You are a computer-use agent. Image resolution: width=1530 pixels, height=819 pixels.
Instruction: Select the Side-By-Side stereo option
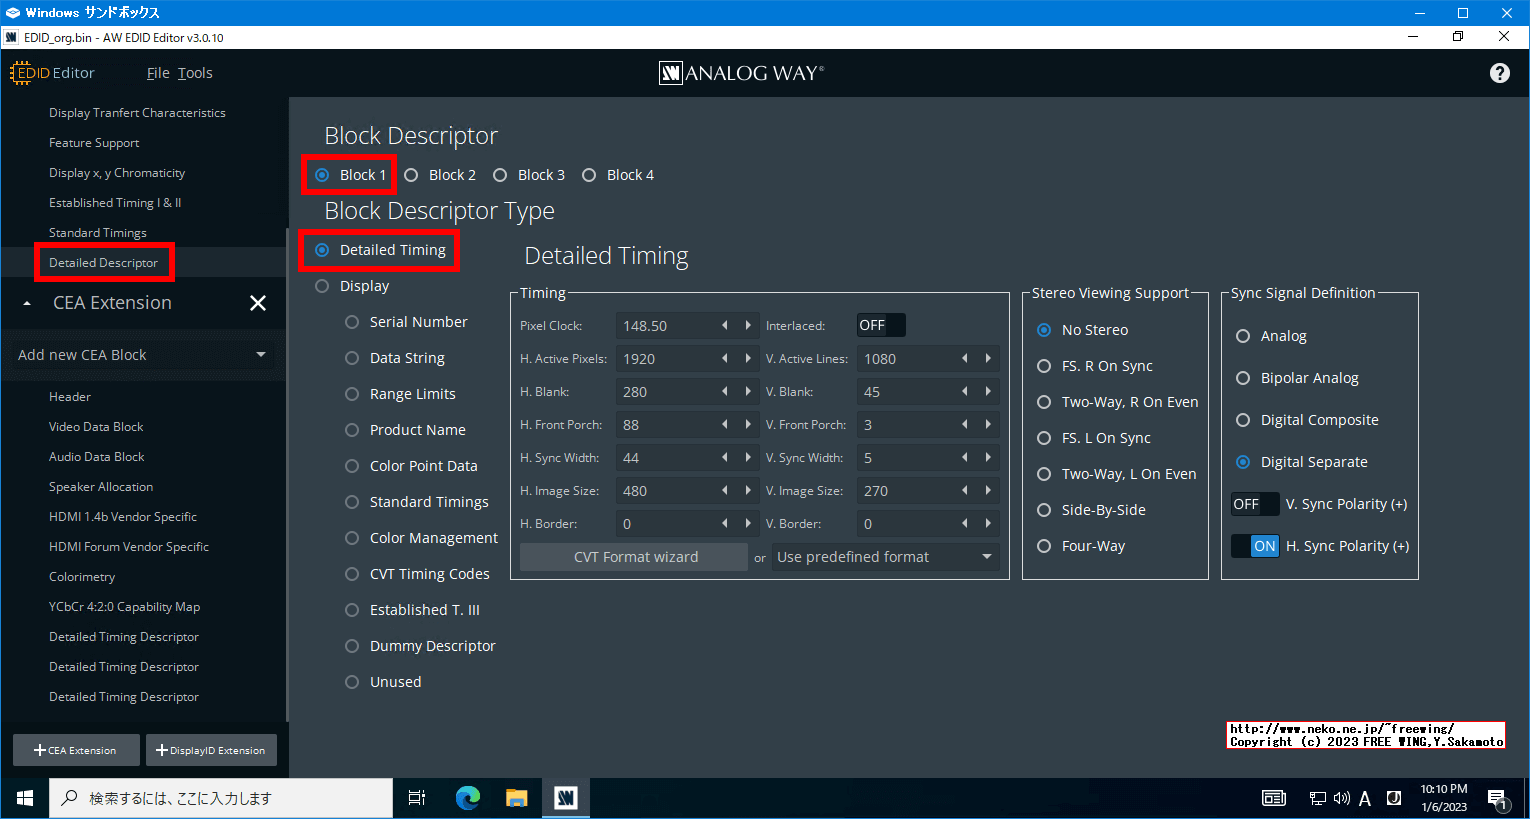click(1044, 510)
